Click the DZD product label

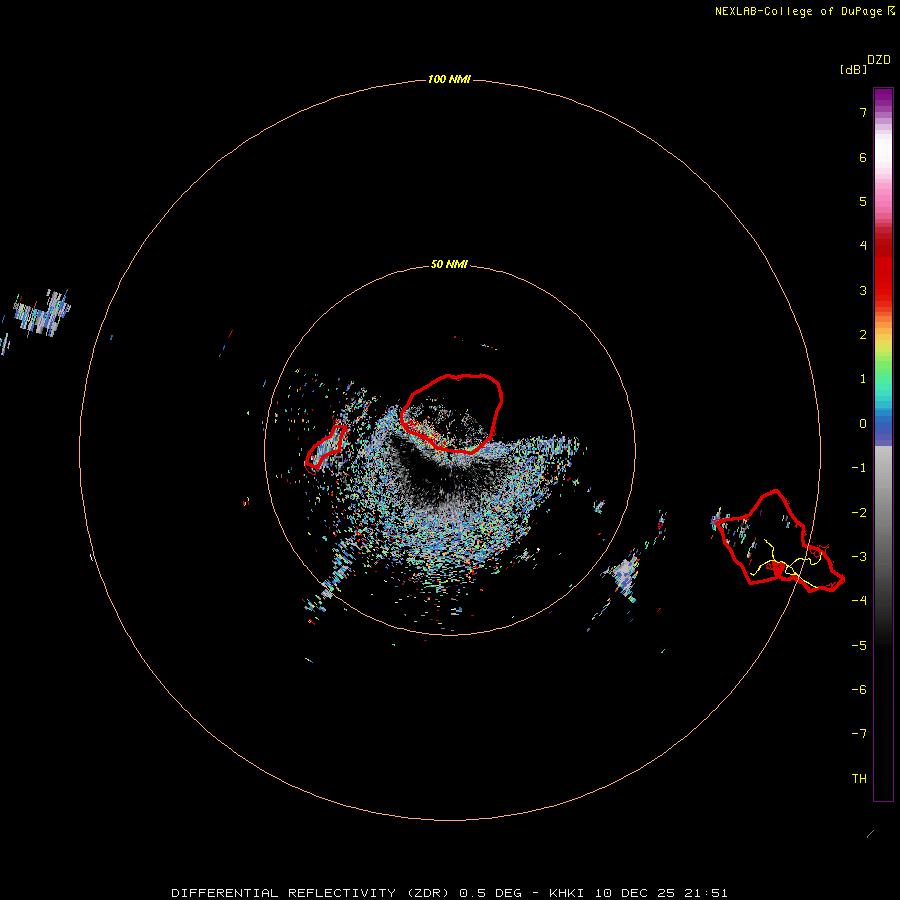coord(878,60)
